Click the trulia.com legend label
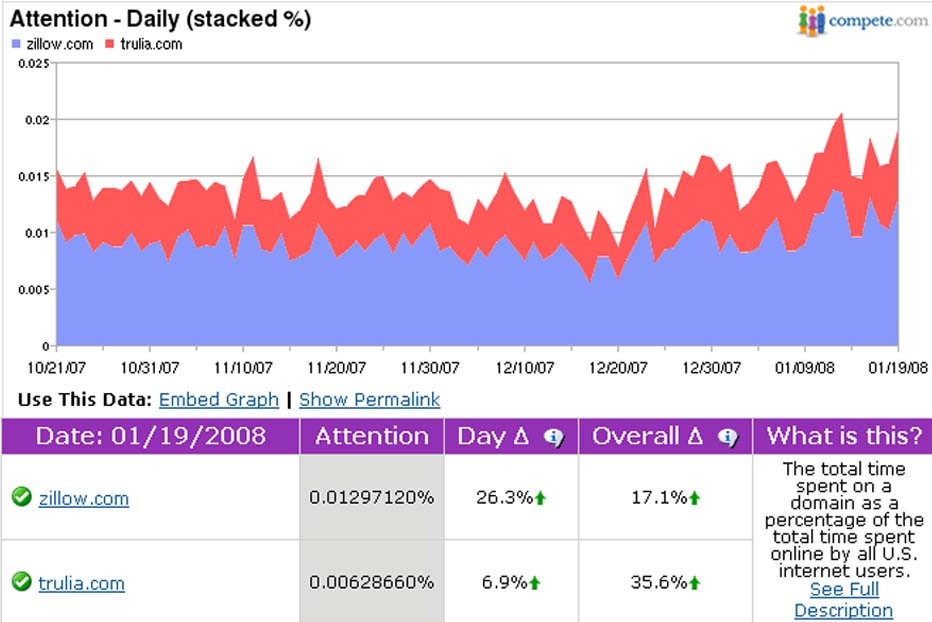Screen dimensions: 932x622 pos(151,45)
